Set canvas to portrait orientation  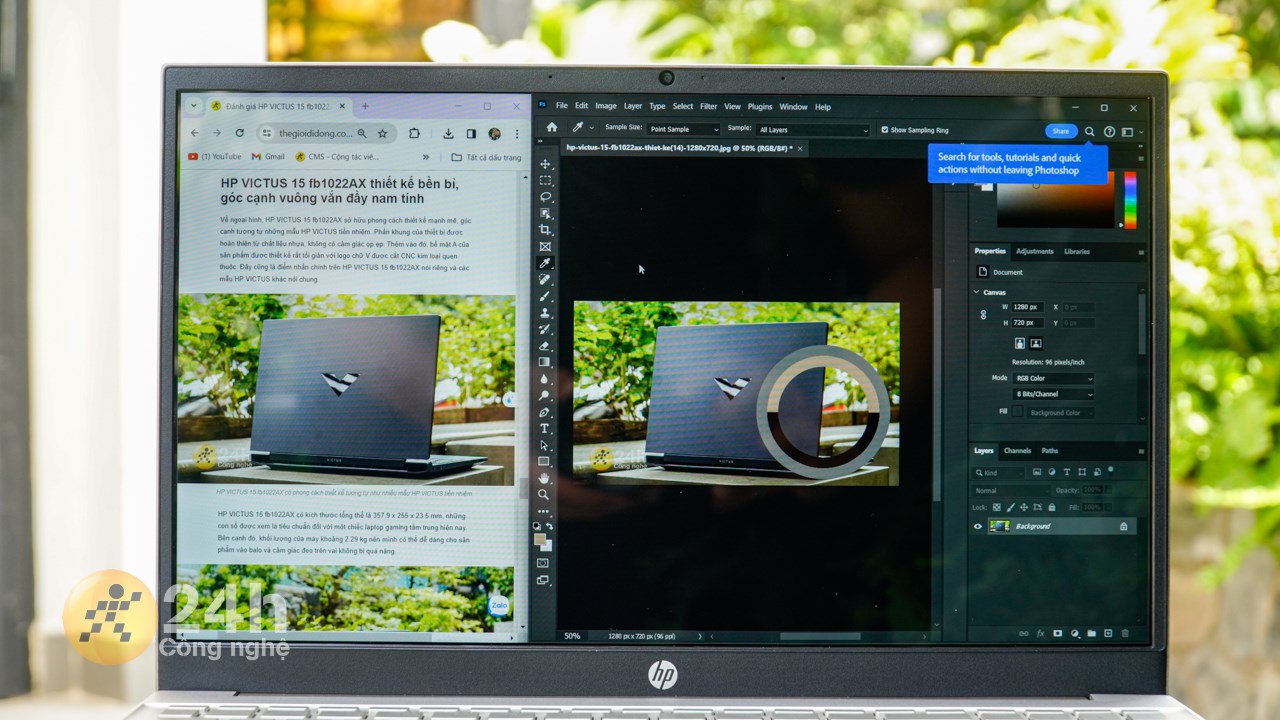click(x=1020, y=343)
